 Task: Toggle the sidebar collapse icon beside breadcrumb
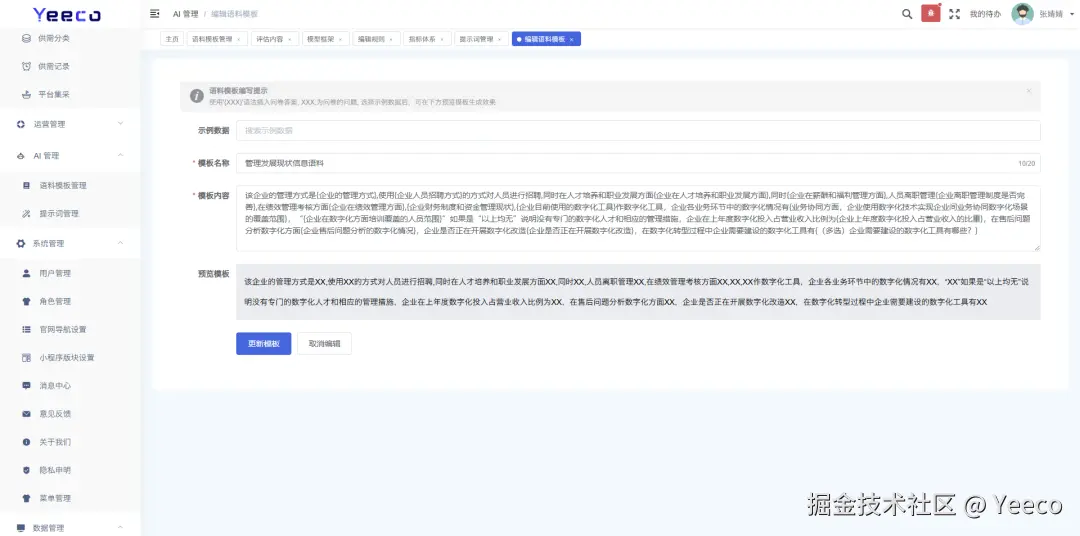[x=154, y=14]
